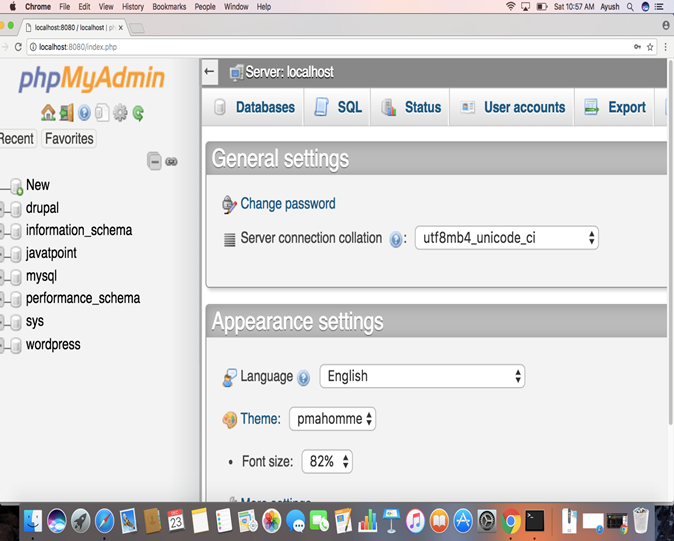The width and height of the screenshot is (674, 541).
Task: Open the Language dropdown showing English
Action: pyautogui.click(x=422, y=376)
